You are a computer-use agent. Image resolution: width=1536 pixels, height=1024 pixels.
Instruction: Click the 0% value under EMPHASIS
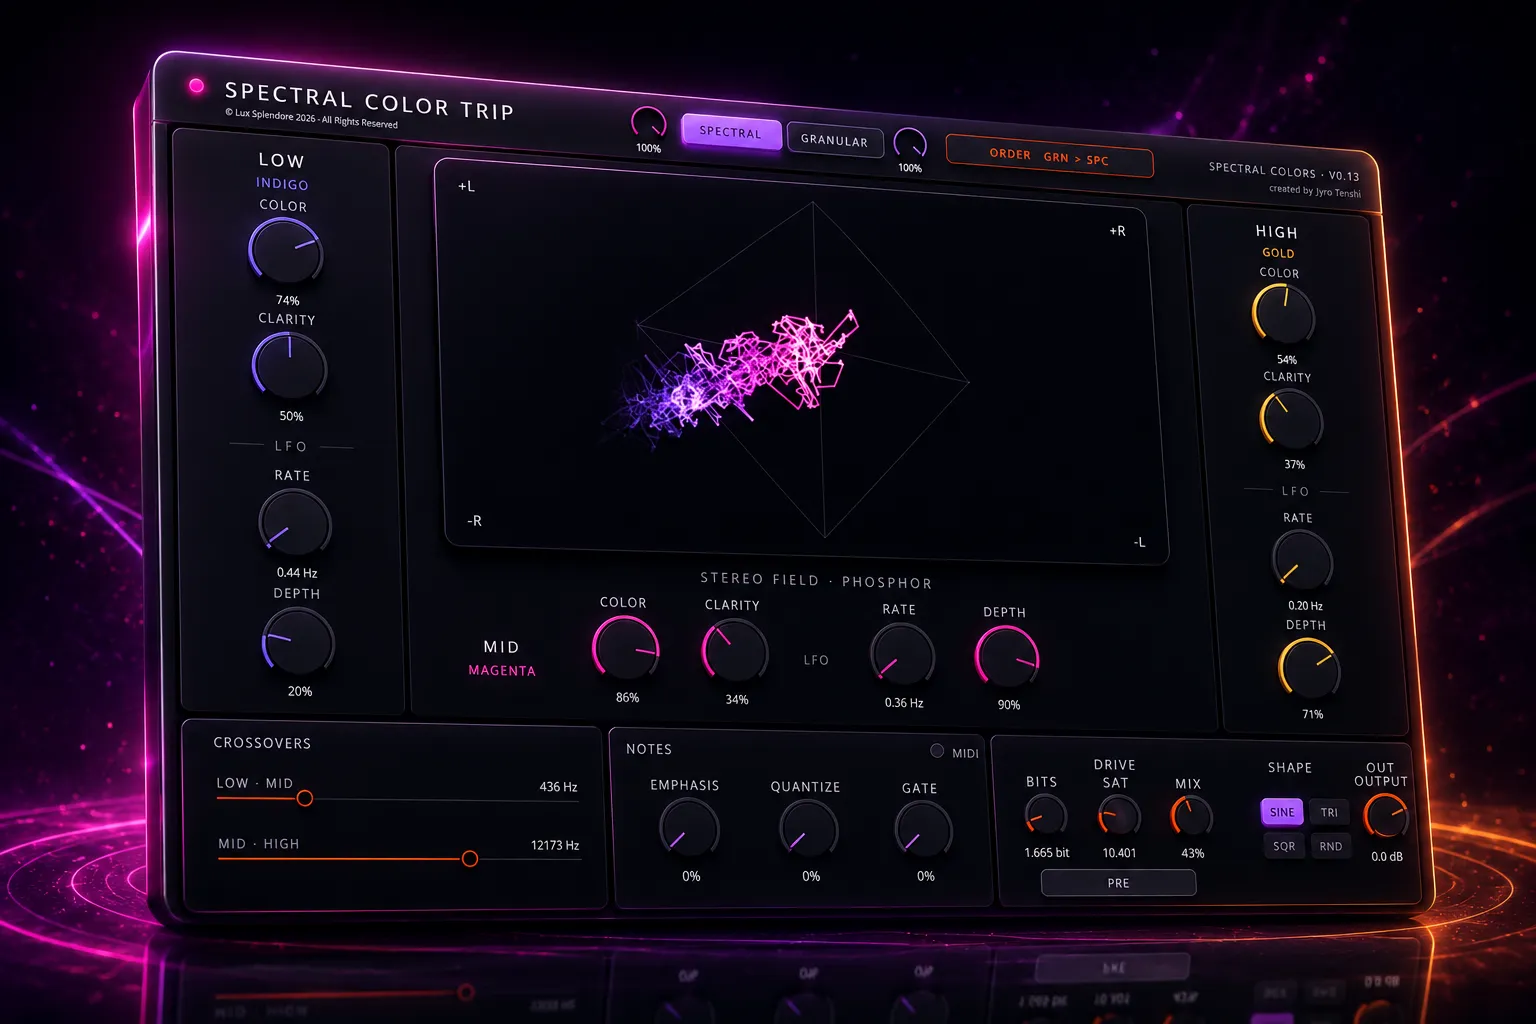coord(691,876)
